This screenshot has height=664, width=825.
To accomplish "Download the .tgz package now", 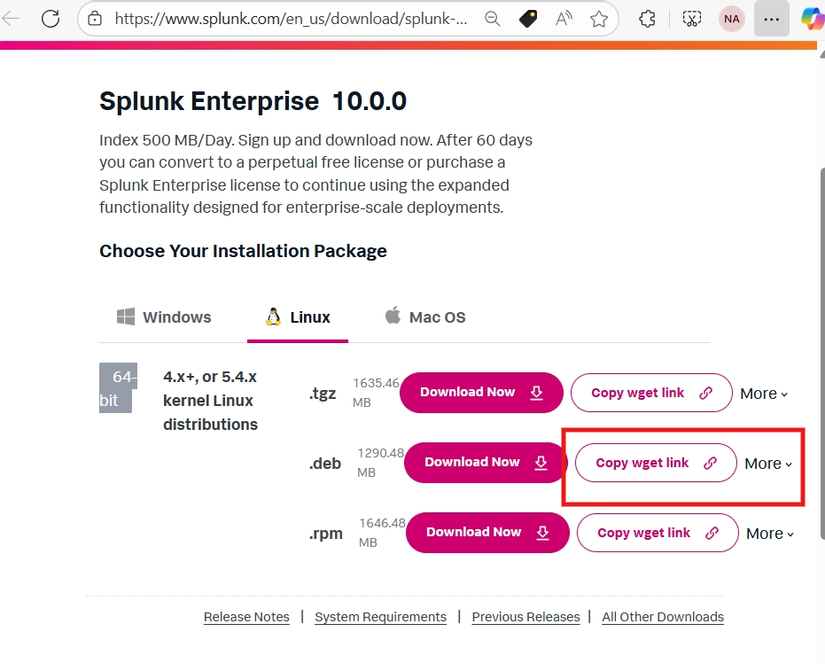I will click(481, 393).
